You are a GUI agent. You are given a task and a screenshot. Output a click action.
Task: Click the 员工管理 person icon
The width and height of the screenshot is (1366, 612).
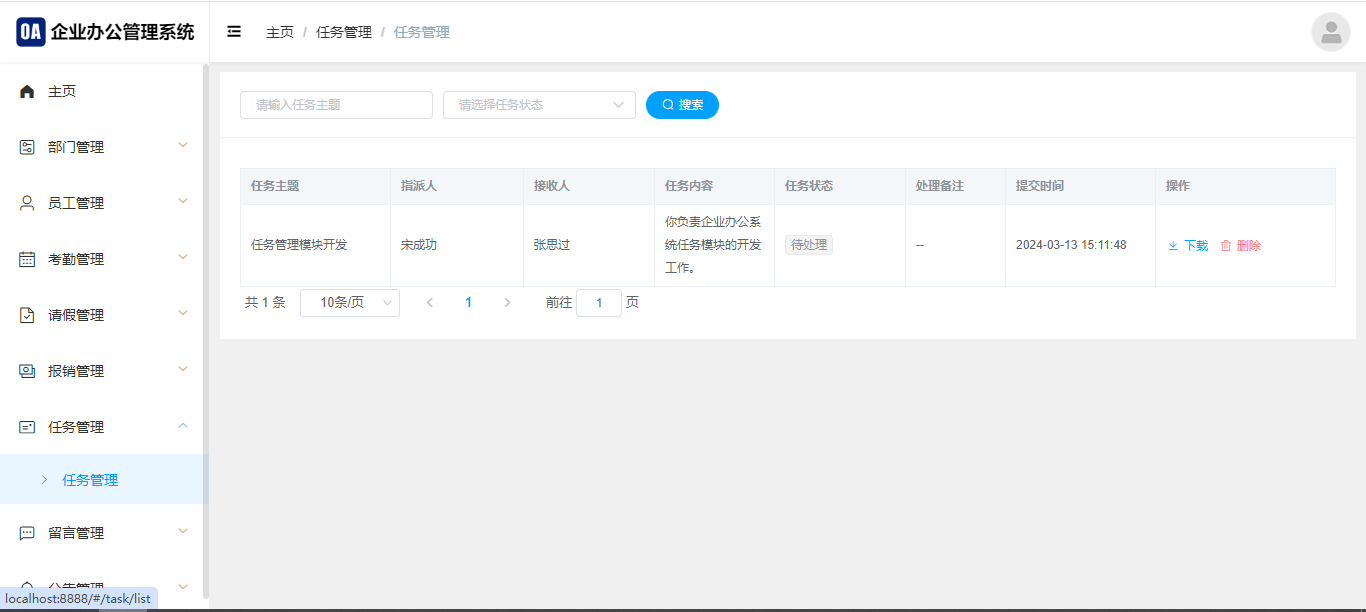pos(27,203)
